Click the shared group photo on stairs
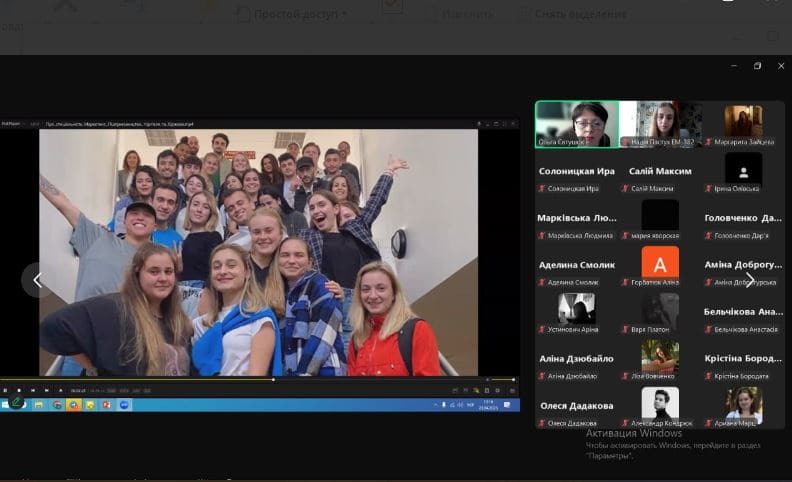 pos(259,253)
